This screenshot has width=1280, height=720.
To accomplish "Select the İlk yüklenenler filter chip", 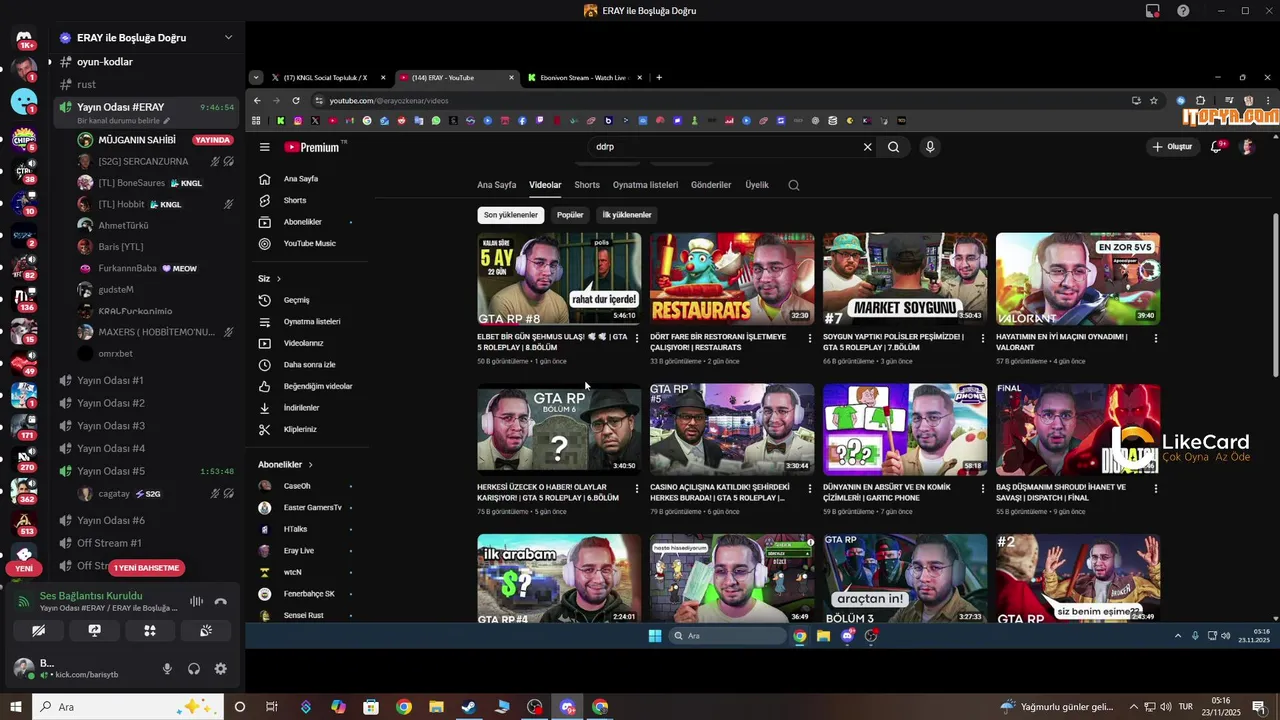I will pyautogui.click(x=627, y=215).
